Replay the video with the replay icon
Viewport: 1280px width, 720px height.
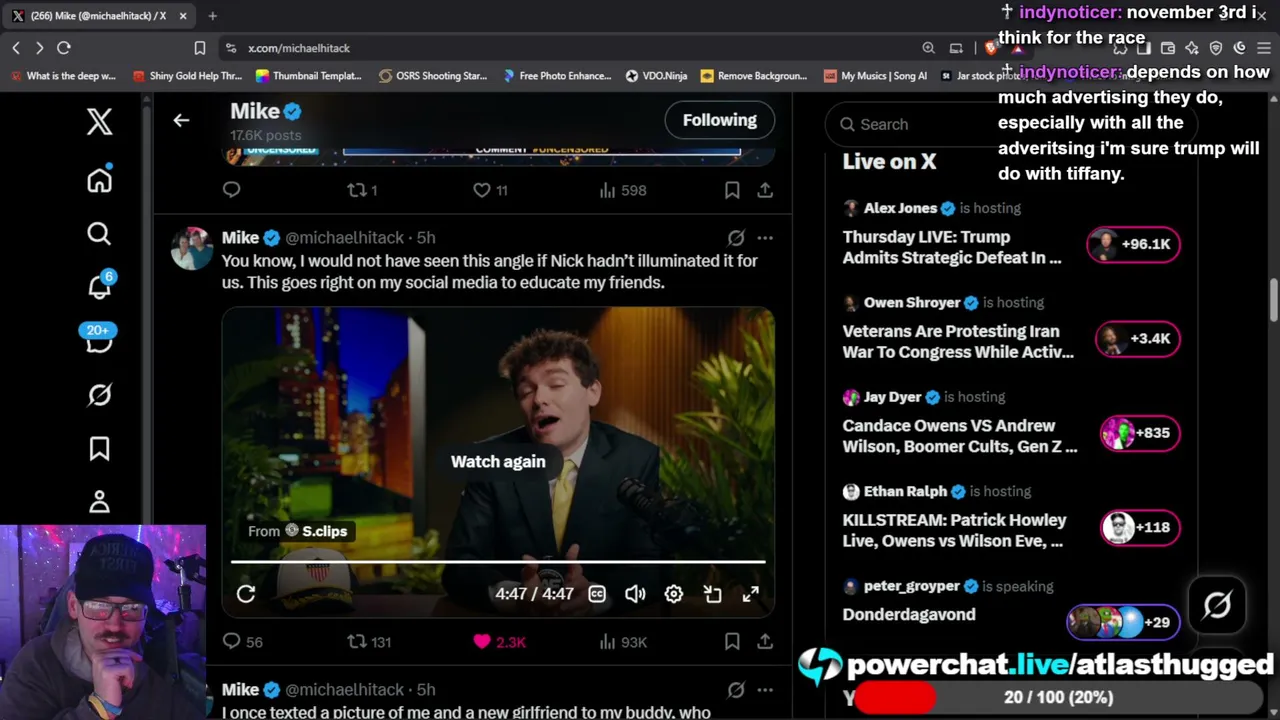coord(246,594)
